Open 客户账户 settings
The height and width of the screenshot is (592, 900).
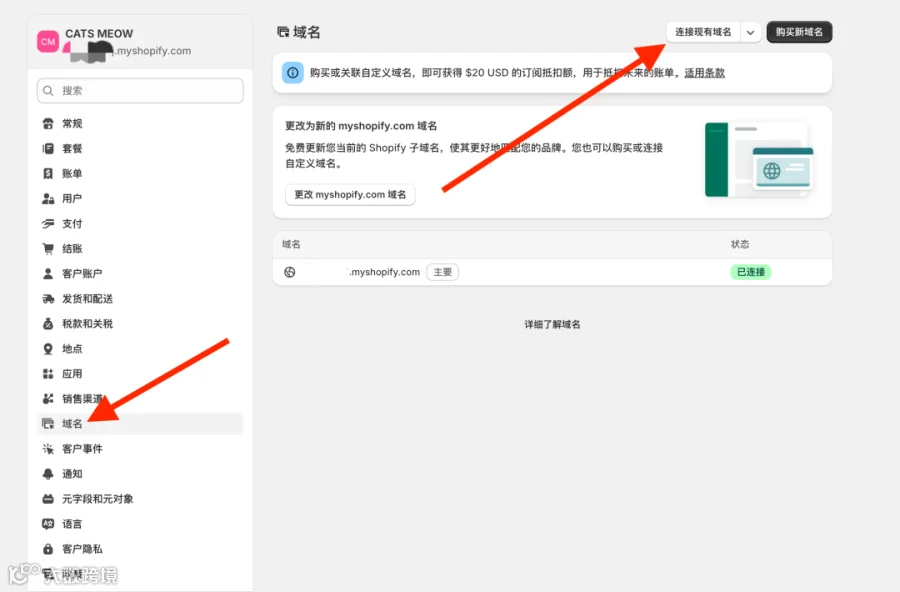[140, 274]
